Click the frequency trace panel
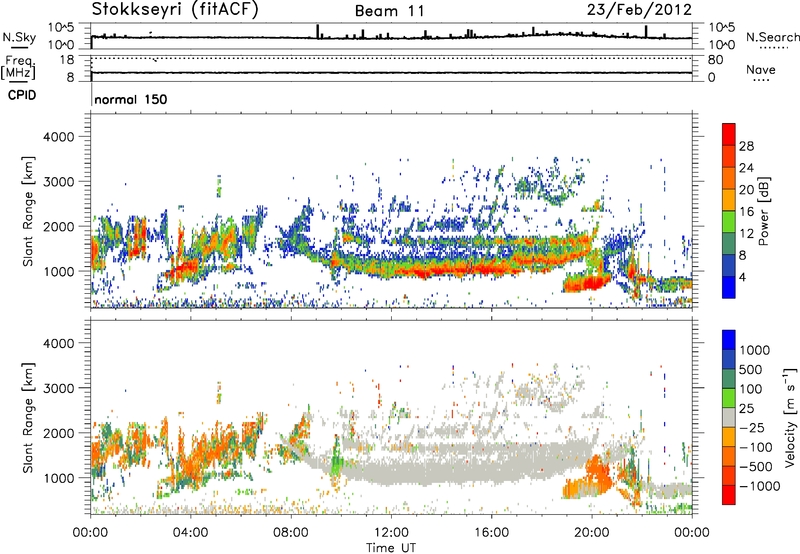Viewport: 800px width, 554px height. pyautogui.click(x=391, y=68)
